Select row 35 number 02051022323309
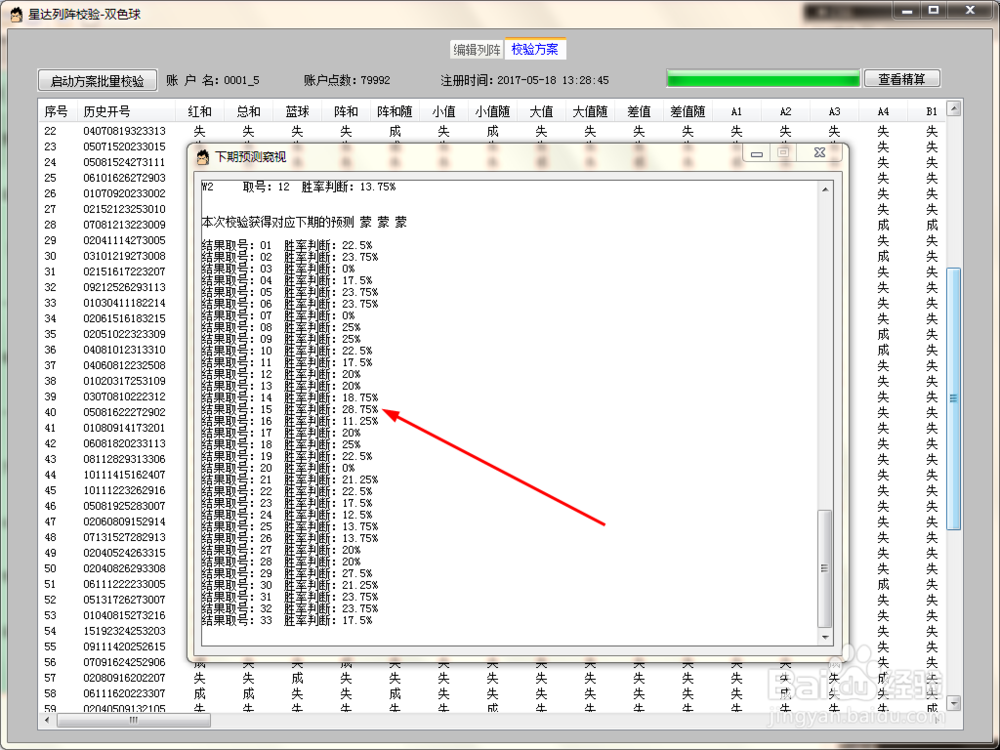1000x750 pixels. pyautogui.click(x=124, y=334)
